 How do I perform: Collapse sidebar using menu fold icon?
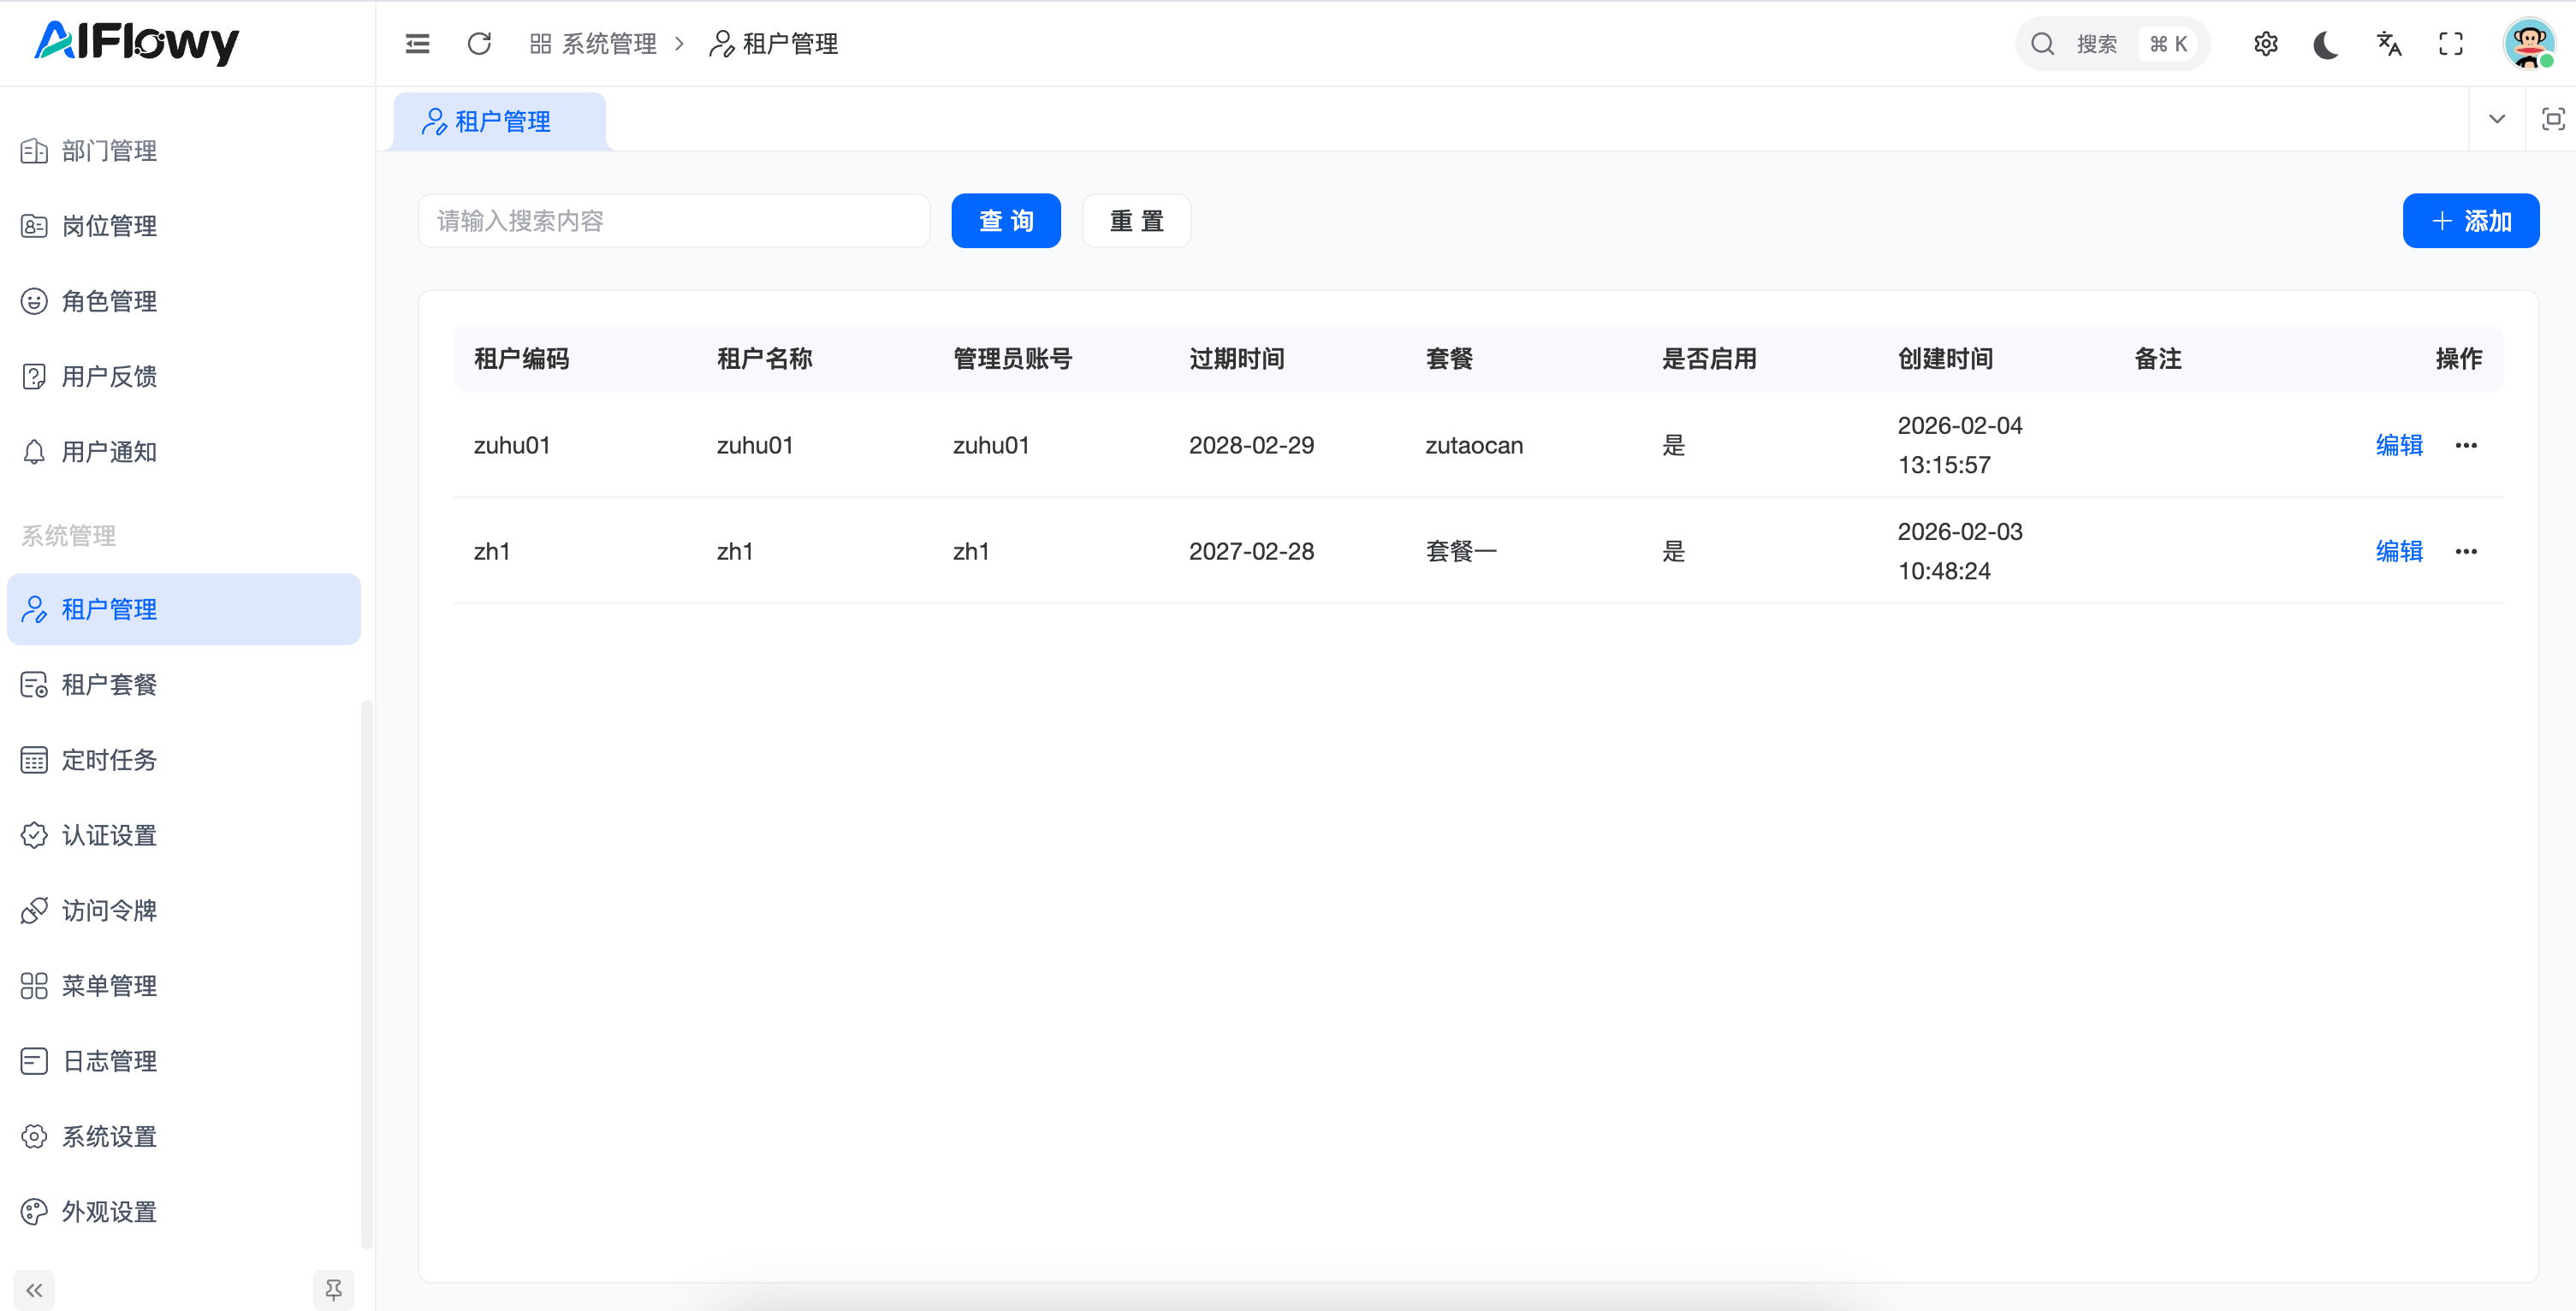point(417,44)
